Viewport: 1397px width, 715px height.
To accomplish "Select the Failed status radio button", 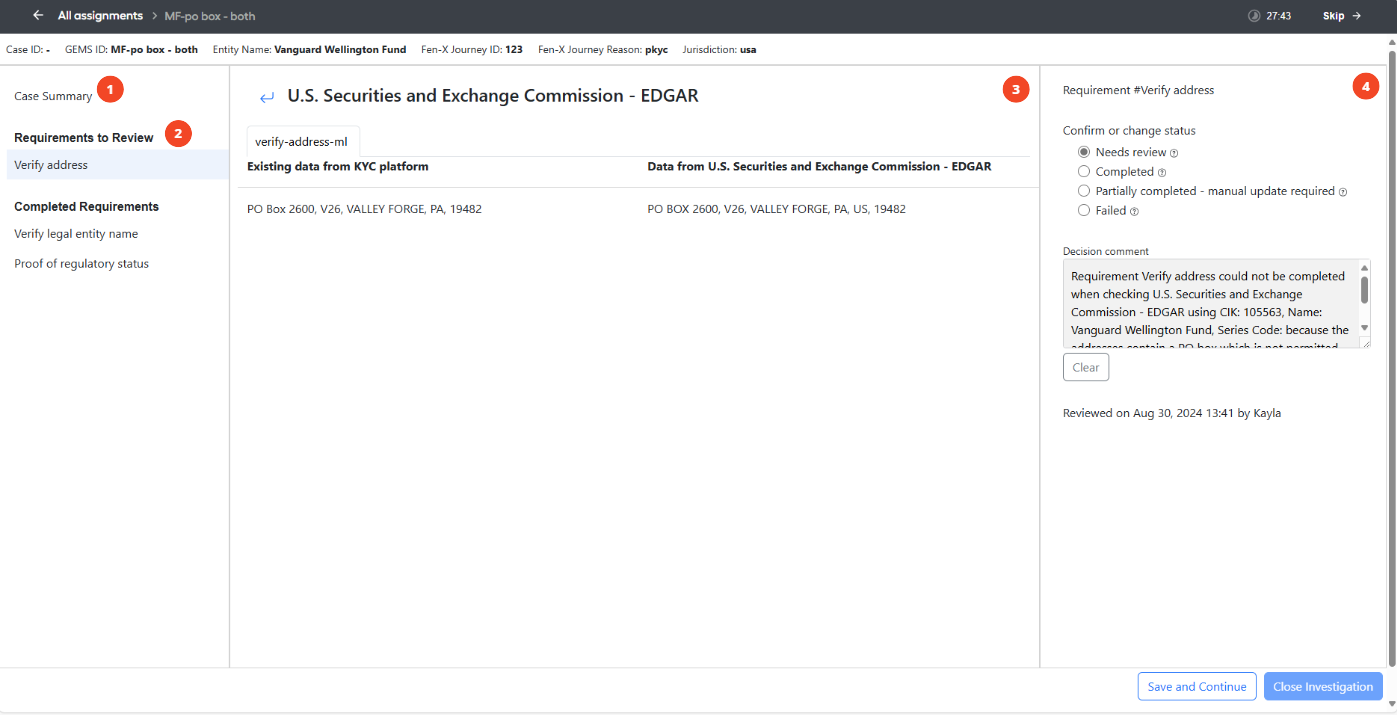I will (1084, 210).
